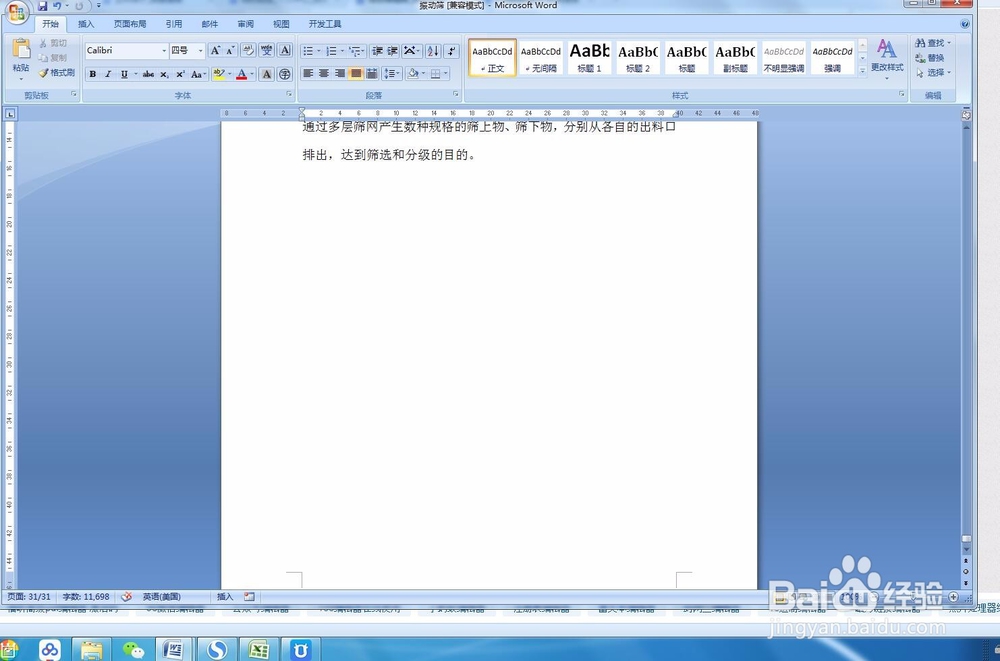Click the Grow Font button
Viewport: 1000px width, 661px height.
[216, 50]
